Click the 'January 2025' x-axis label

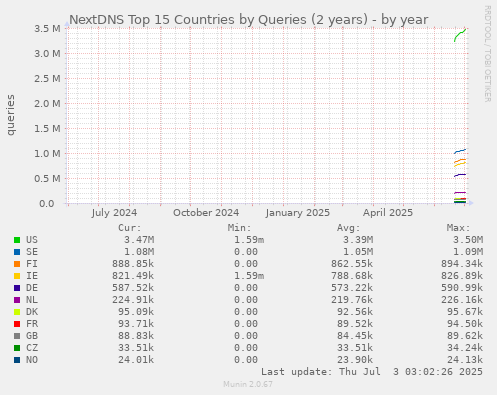(x=298, y=213)
